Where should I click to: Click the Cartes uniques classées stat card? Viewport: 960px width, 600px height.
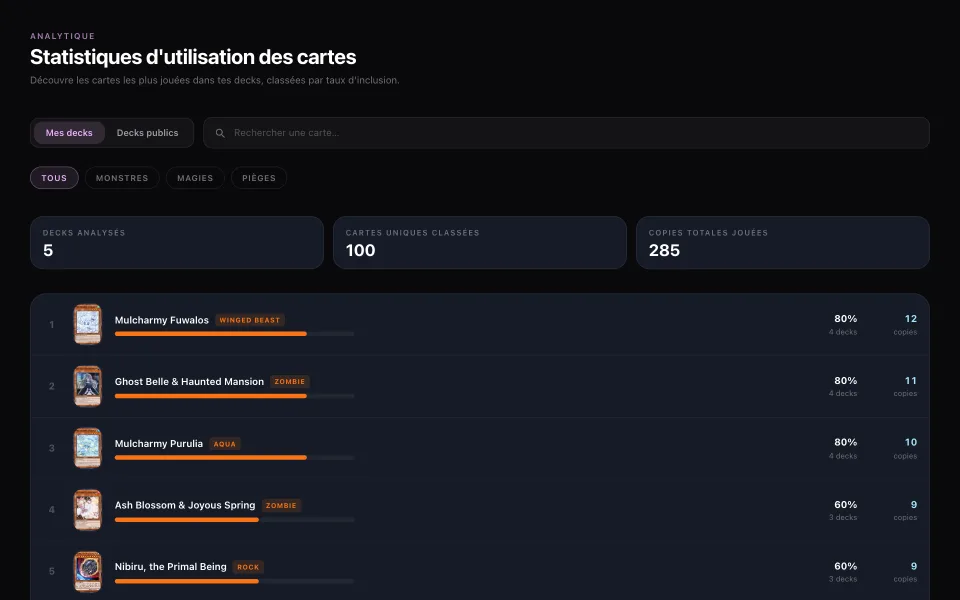[480, 242]
